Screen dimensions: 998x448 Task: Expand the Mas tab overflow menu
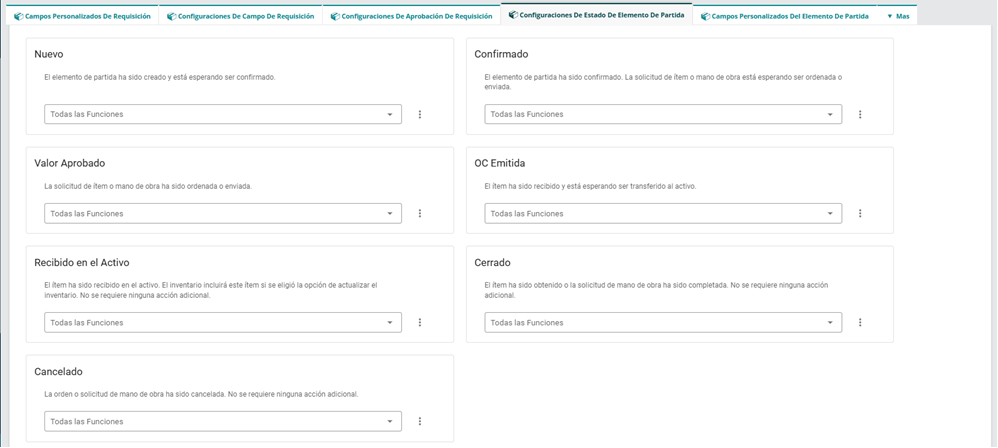897,16
